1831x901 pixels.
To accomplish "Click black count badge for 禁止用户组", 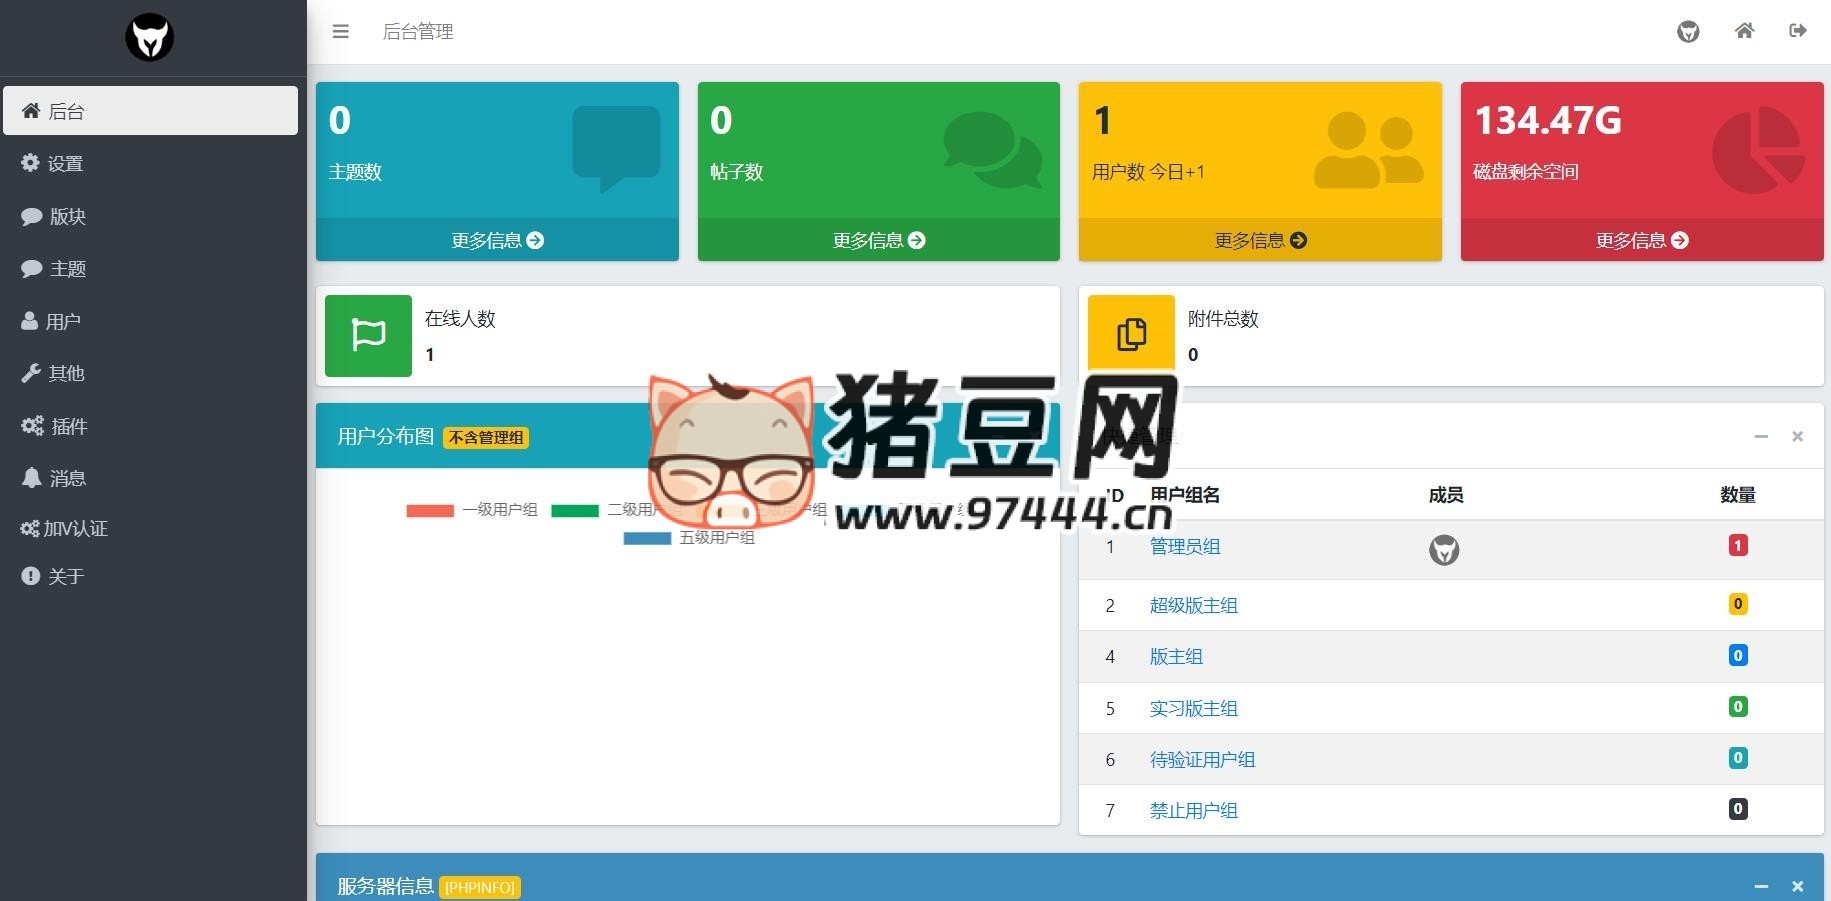I will pyautogui.click(x=1738, y=809).
